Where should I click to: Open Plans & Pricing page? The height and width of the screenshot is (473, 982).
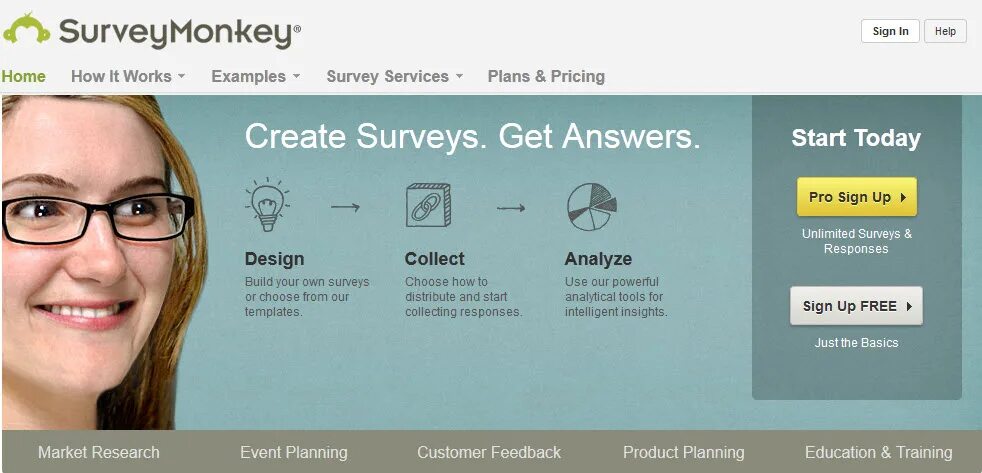pos(546,76)
